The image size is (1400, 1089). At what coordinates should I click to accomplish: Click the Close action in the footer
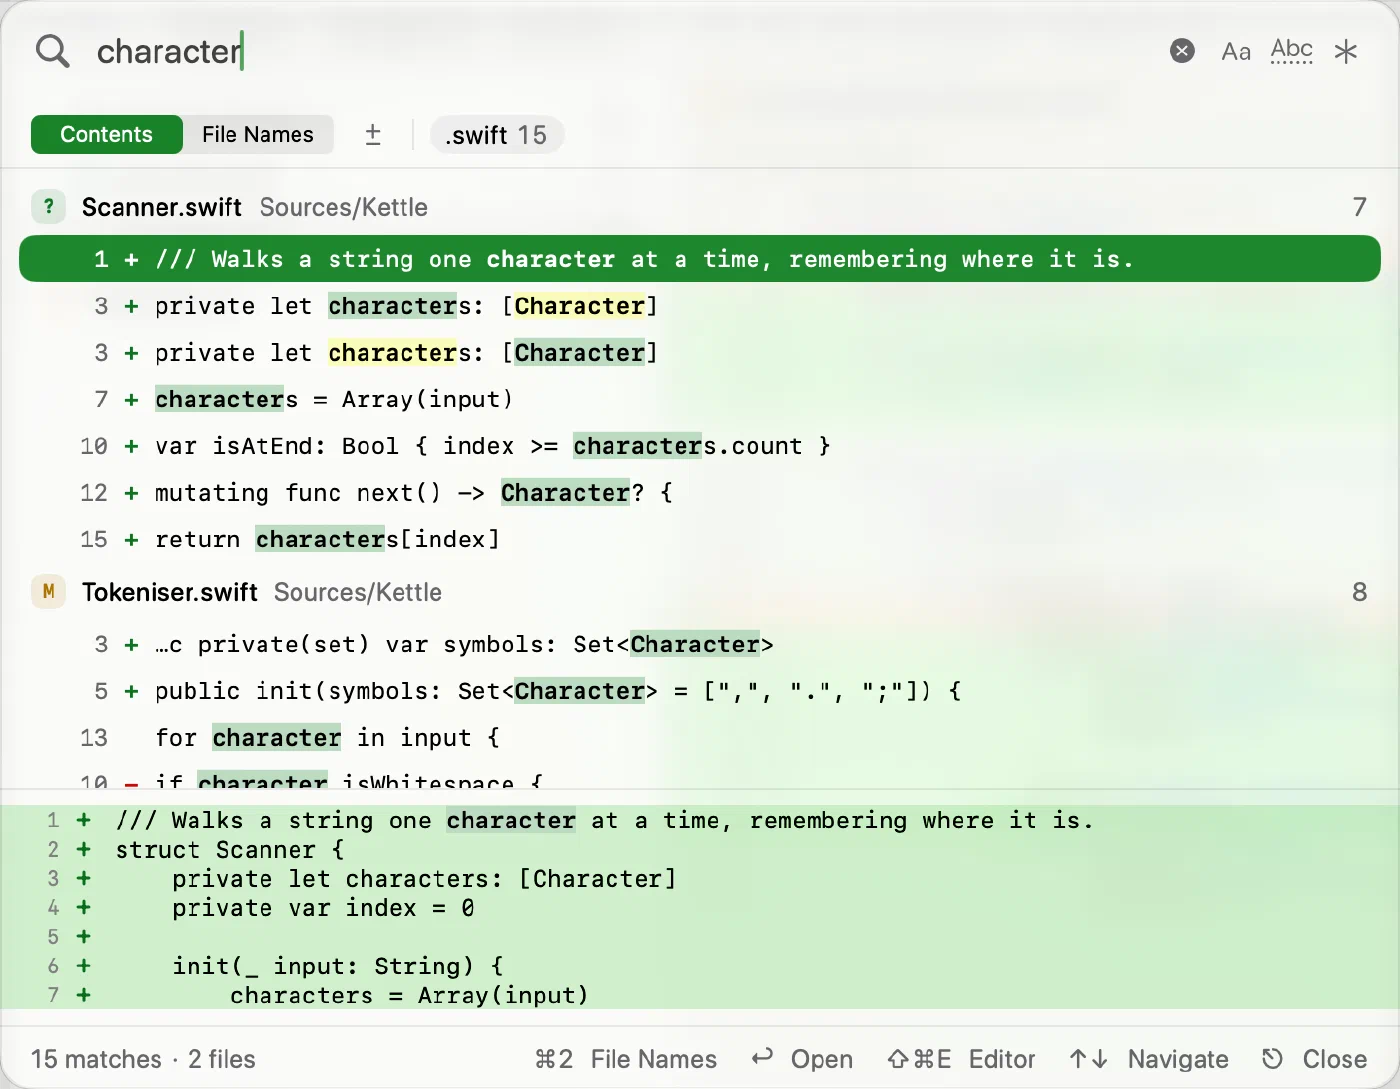[1314, 1059]
